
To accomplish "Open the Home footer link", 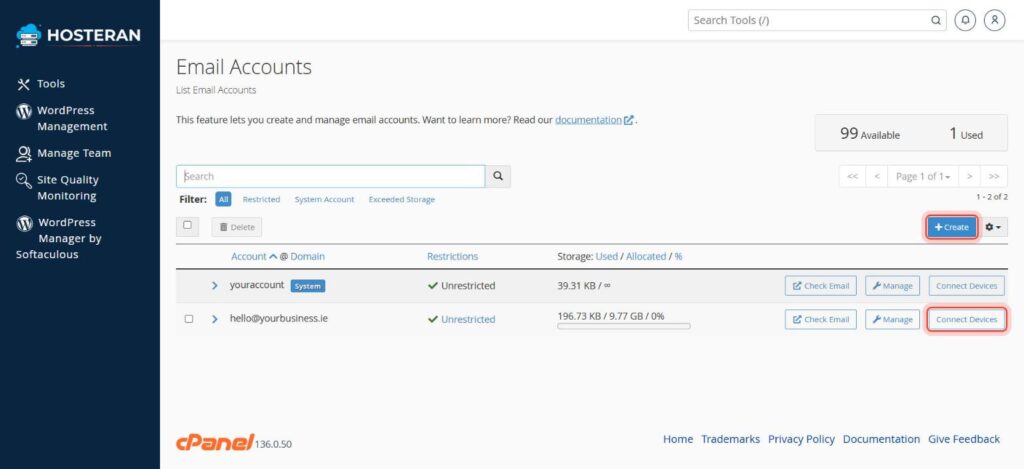I will tap(678, 440).
